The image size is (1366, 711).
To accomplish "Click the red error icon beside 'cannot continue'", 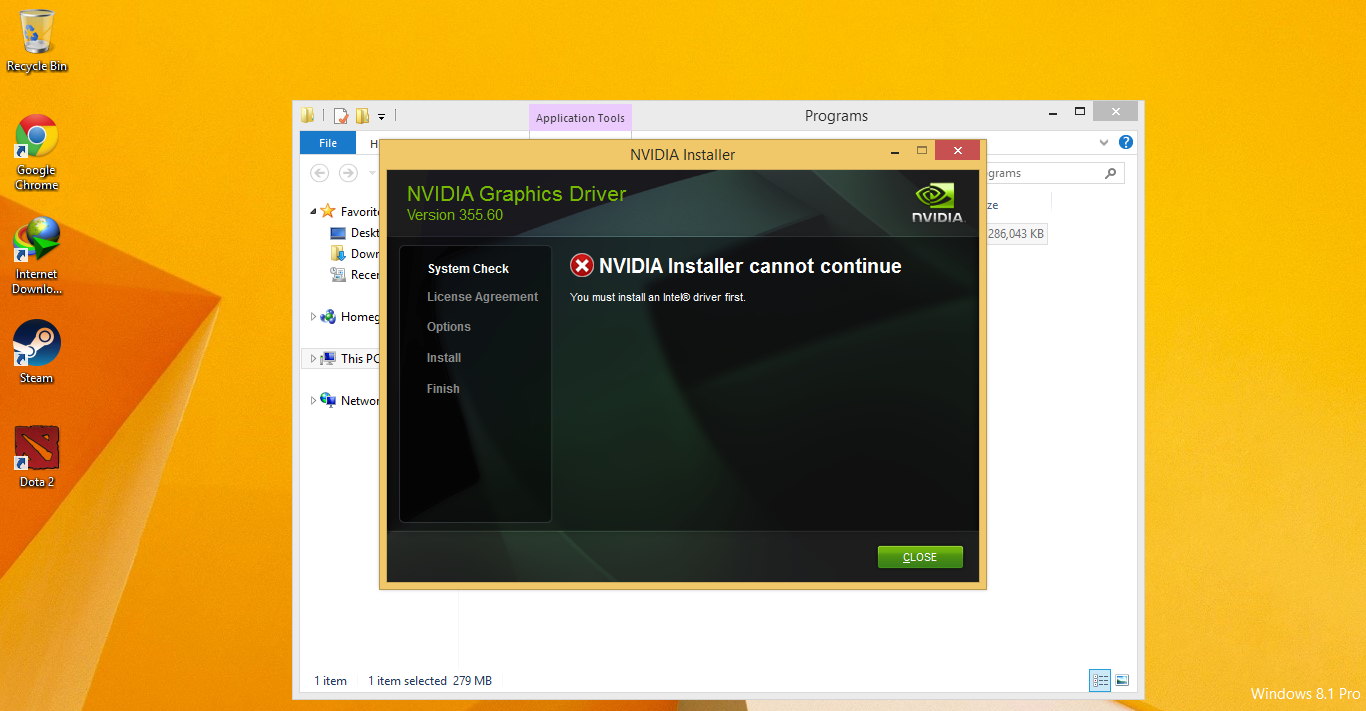I will pyautogui.click(x=581, y=265).
